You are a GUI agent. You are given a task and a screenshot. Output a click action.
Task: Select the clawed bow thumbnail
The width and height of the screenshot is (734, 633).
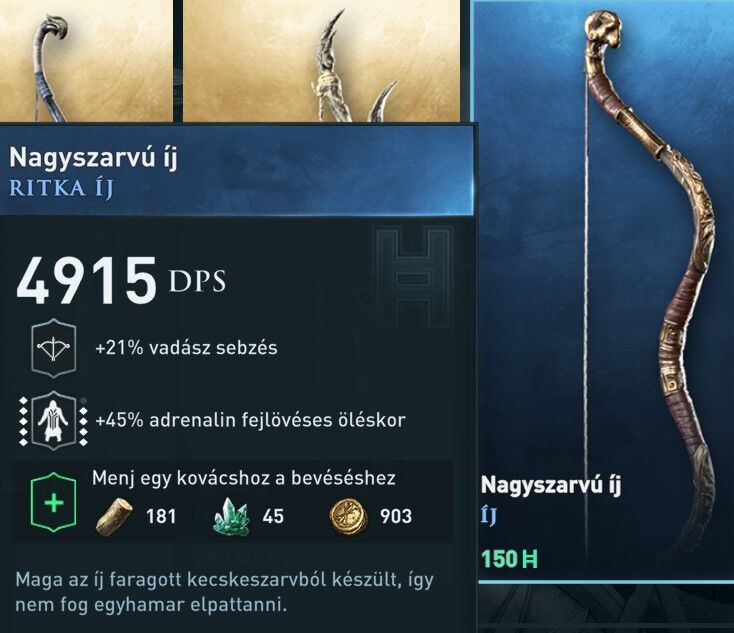[x=322, y=60]
